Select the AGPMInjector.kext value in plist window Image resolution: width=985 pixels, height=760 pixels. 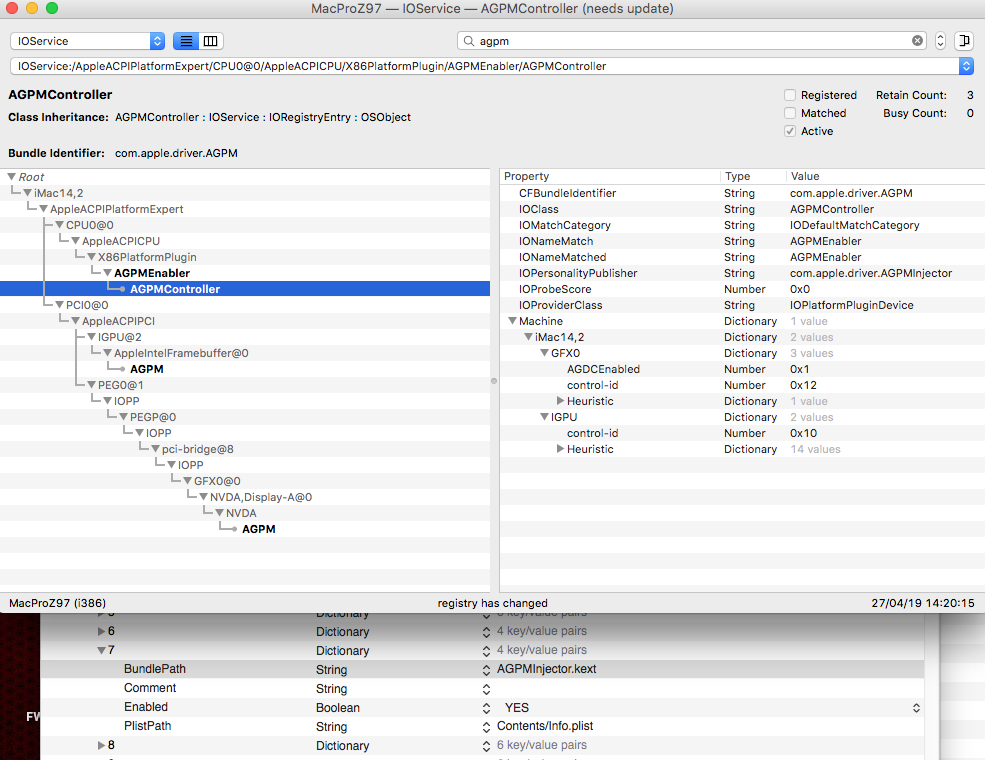pyautogui.click(x=547, y=669)
